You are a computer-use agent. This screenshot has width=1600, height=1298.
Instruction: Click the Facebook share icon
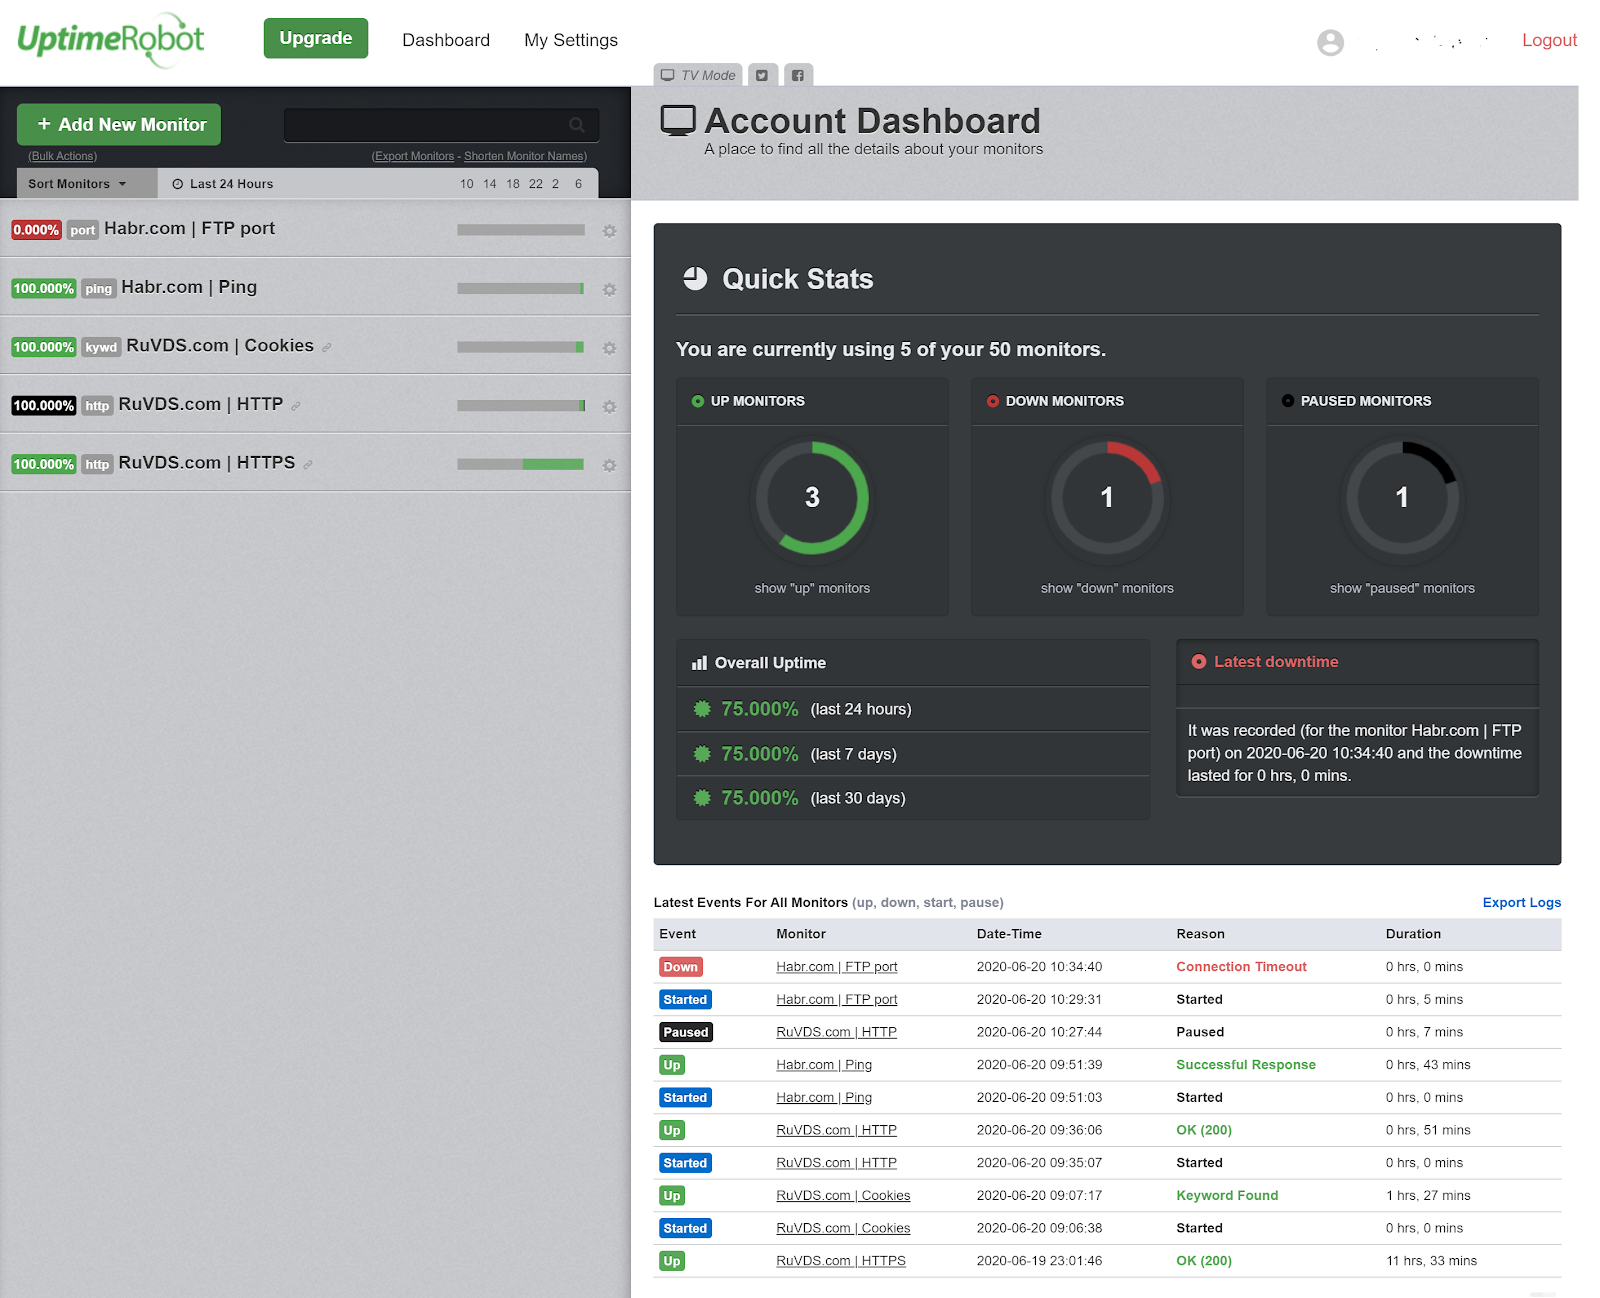[x=798, y=75]
